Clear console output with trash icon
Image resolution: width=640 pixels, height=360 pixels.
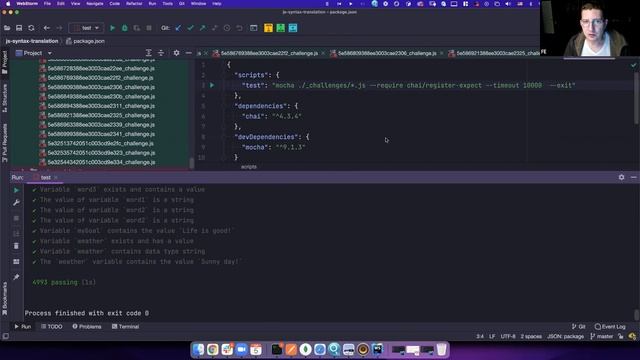[16, 246]
